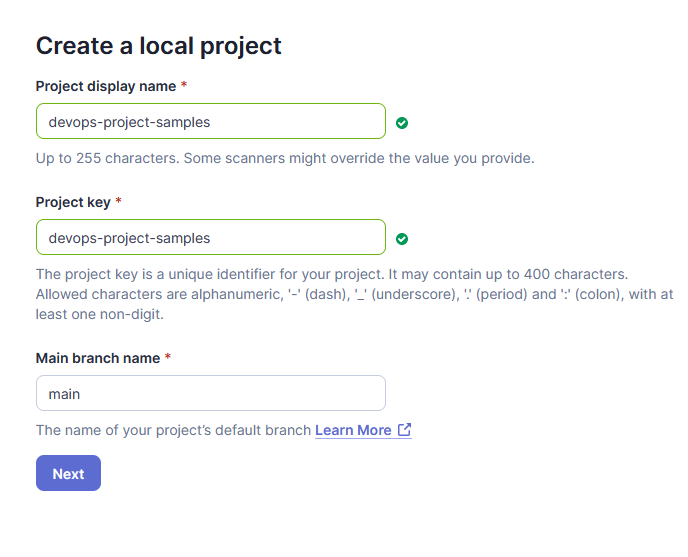Click the green checkmark beside Project display name

click(401, 123)
